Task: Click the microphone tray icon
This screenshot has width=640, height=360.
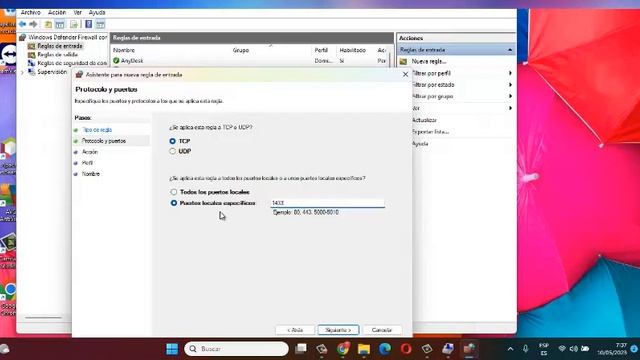Action: pyautogui.click(x=526, y=349)
